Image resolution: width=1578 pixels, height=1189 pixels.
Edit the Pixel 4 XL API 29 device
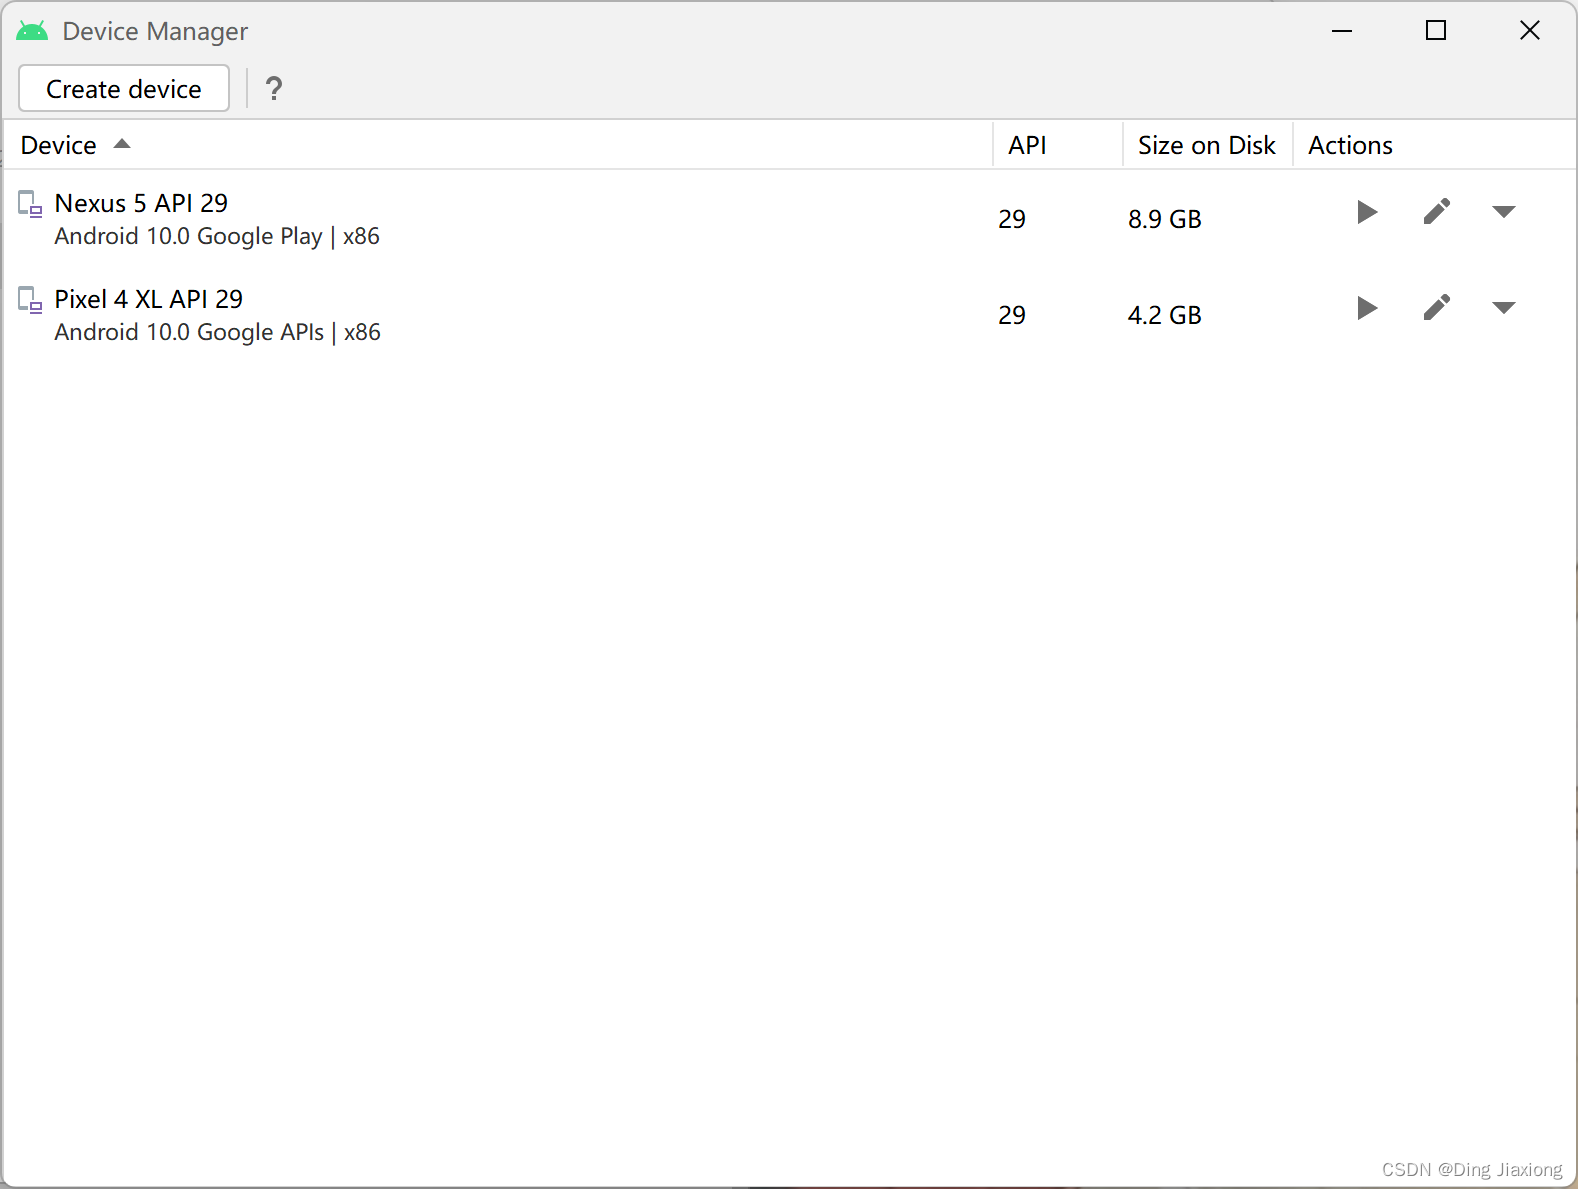(x=1437, y=307)
